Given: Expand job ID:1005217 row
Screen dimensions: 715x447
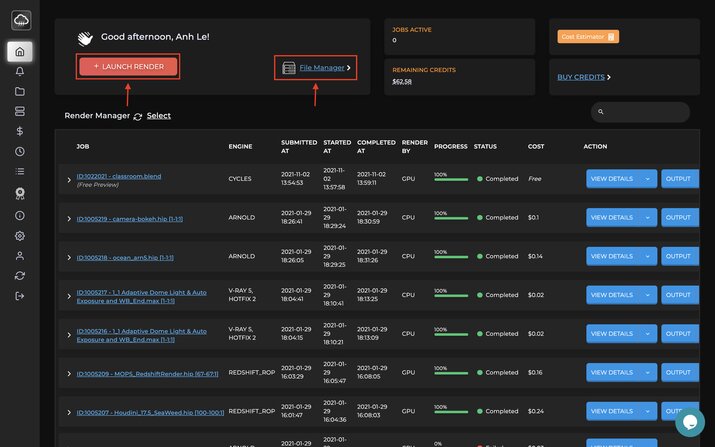Looking at the screenshot, I should [x=69, y=296].
